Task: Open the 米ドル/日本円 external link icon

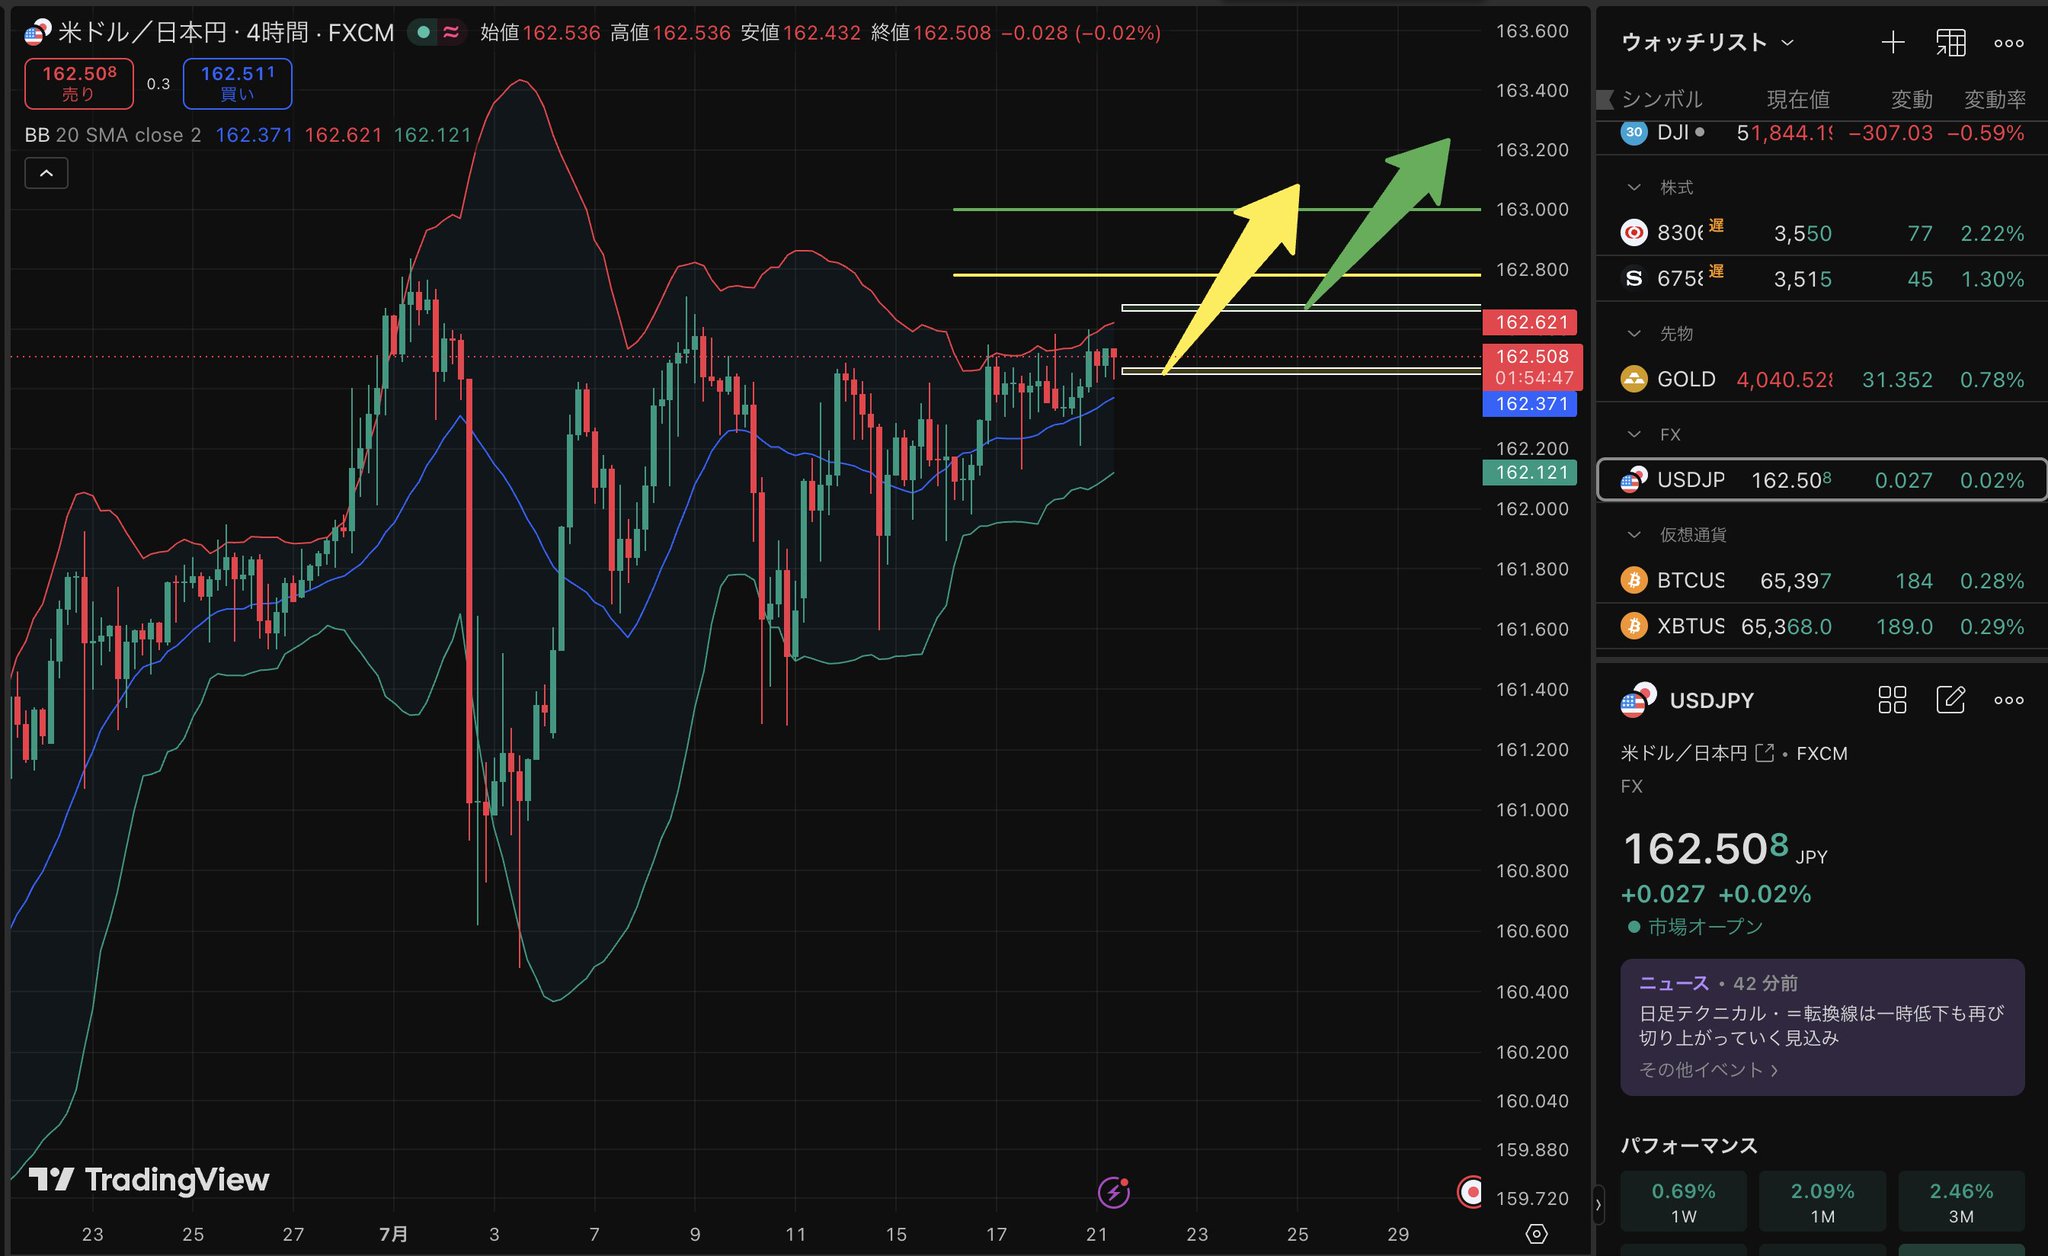Action: [1764, 753]
